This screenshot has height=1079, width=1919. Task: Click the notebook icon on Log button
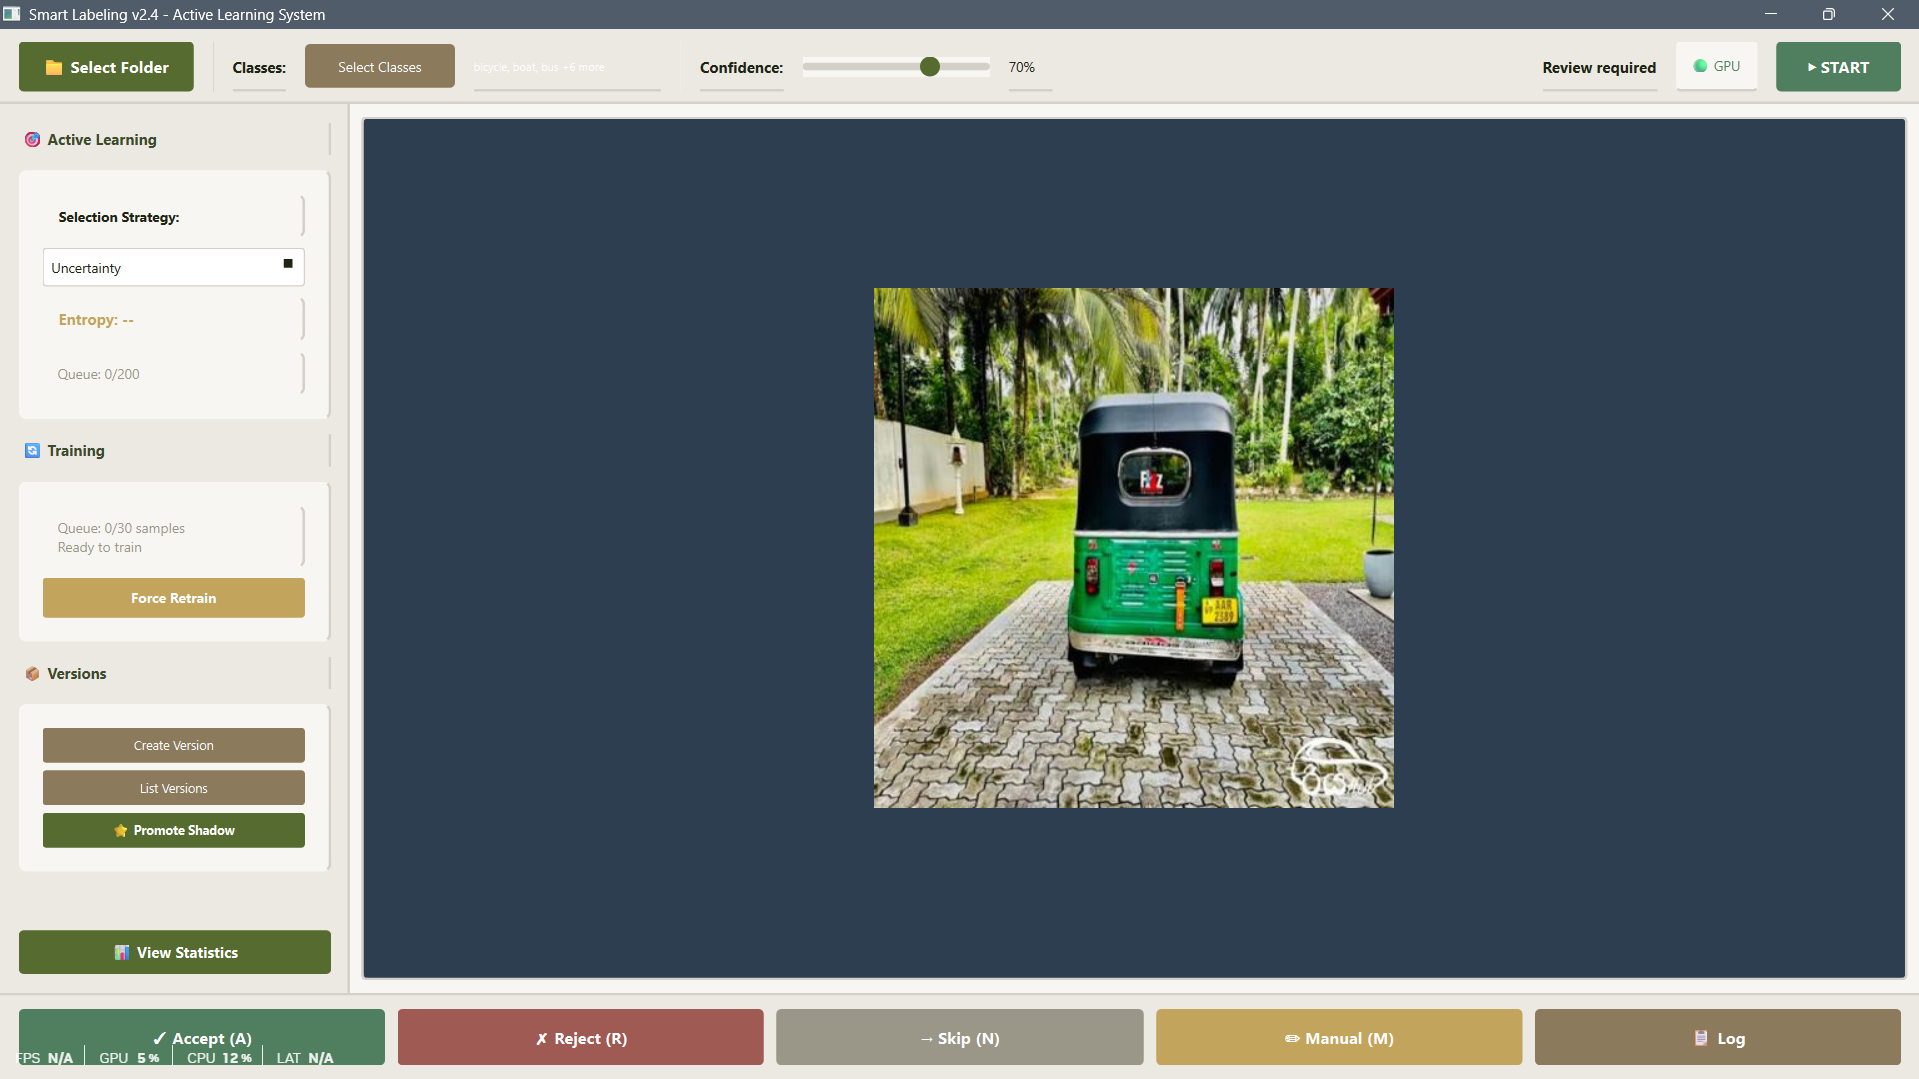(1701, 1038)
